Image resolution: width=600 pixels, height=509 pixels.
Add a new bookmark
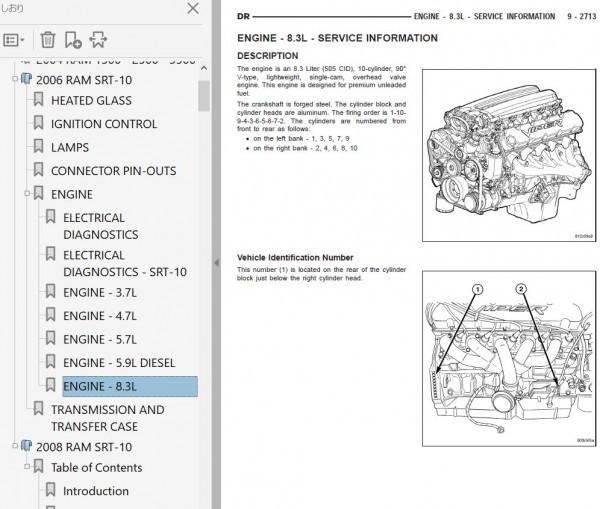(73, 40)
